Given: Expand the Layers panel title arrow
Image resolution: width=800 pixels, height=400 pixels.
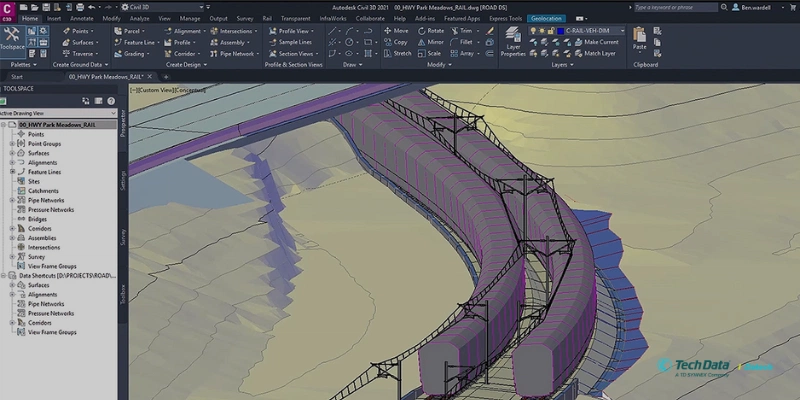Looking at the screenshot, I should (x=572, y=65).
